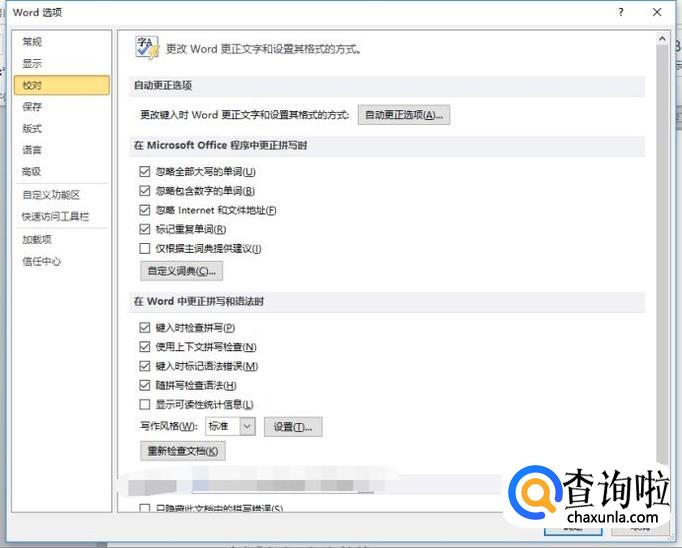This screenshot has width=682, height=548.
Task: Toggle 忽略 Internet 和文件地址 checkbox
Action: click(144, 210)
